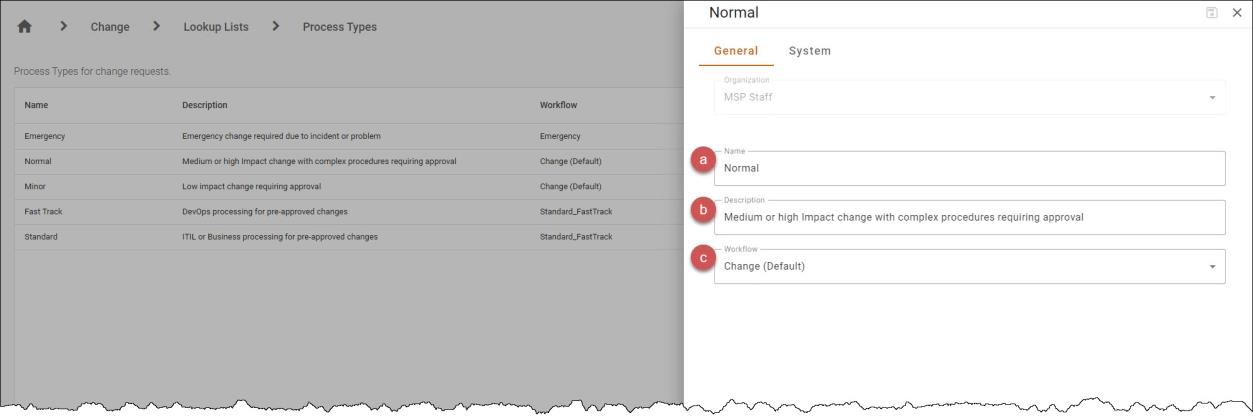
Task: Open the Minor process type row
Action: click(x=349, y=187)
